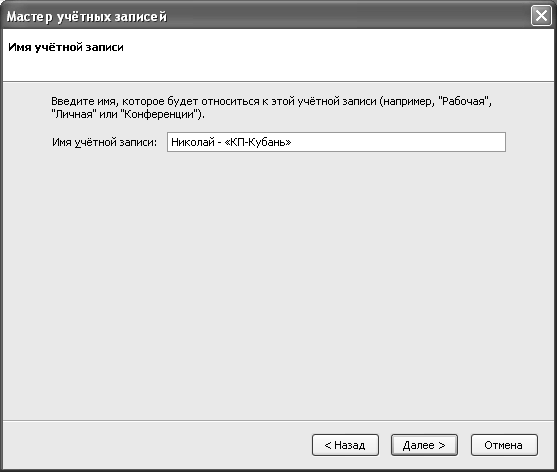This screenshot has height=472, width=557.
Task: Click the underlined у in field label
Action: 78,143
